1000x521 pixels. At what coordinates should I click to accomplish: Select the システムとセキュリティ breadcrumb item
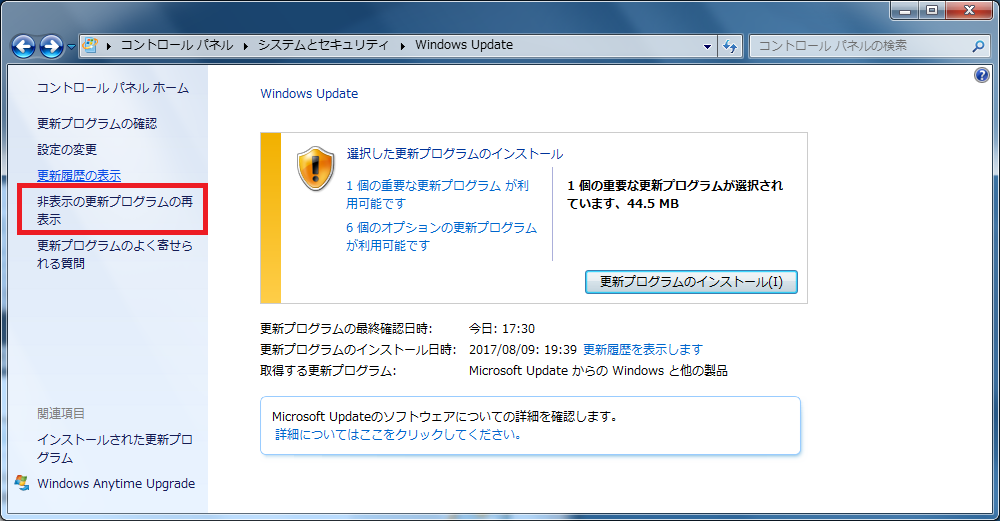325,45
